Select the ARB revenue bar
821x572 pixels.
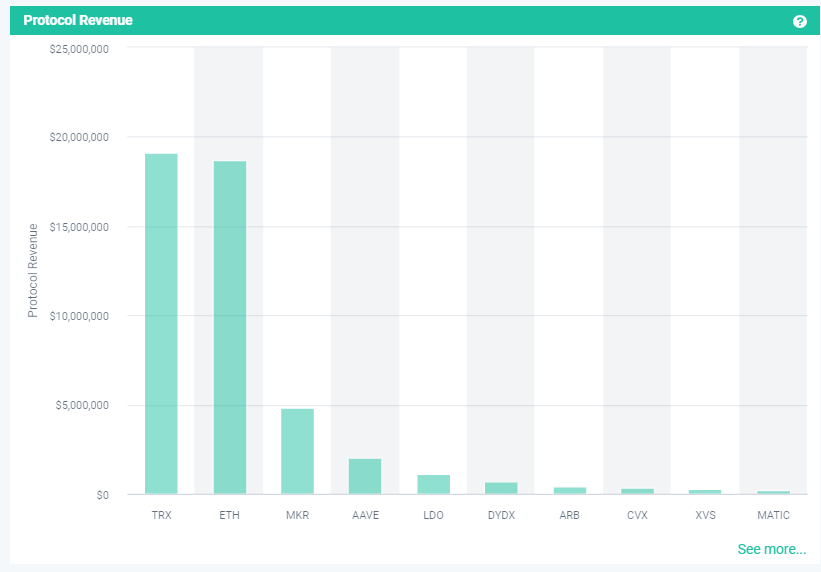570,491
